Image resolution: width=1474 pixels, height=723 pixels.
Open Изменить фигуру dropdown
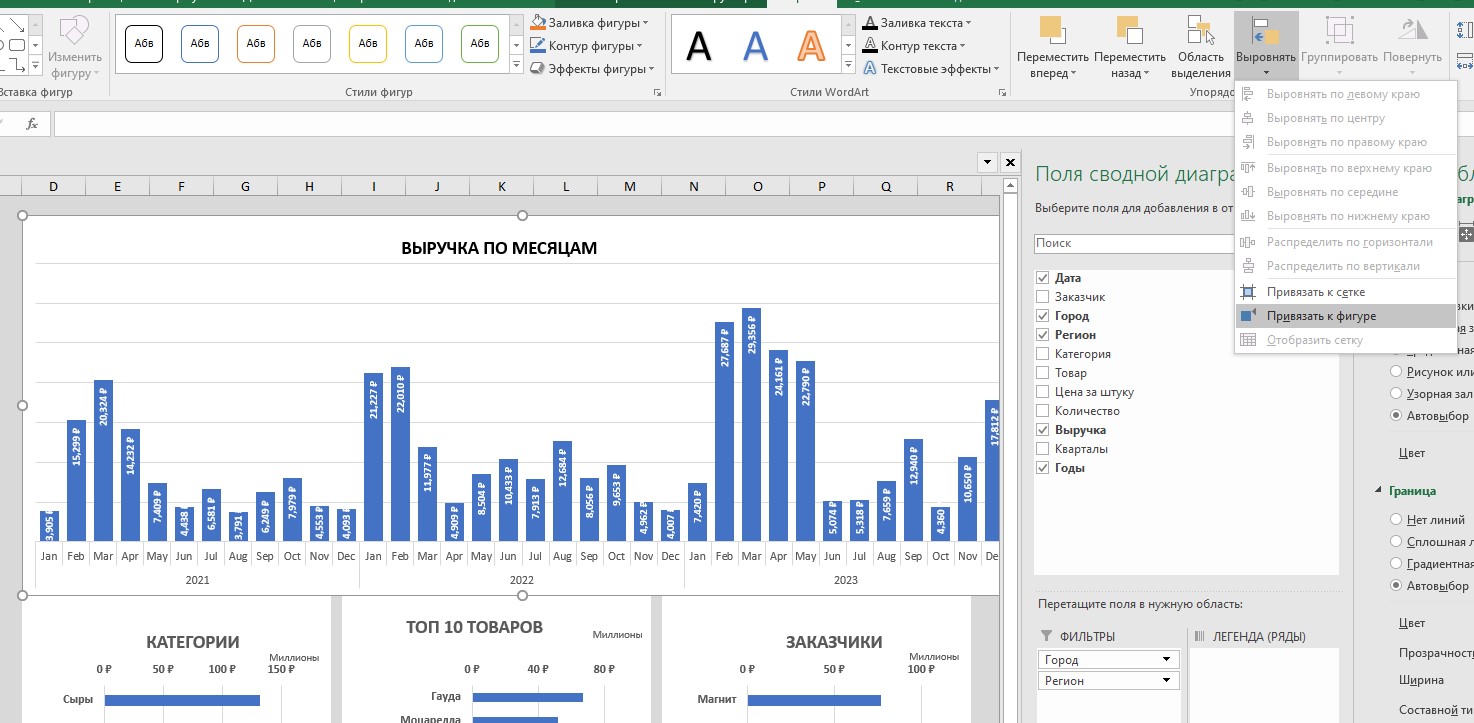[75, 46]
